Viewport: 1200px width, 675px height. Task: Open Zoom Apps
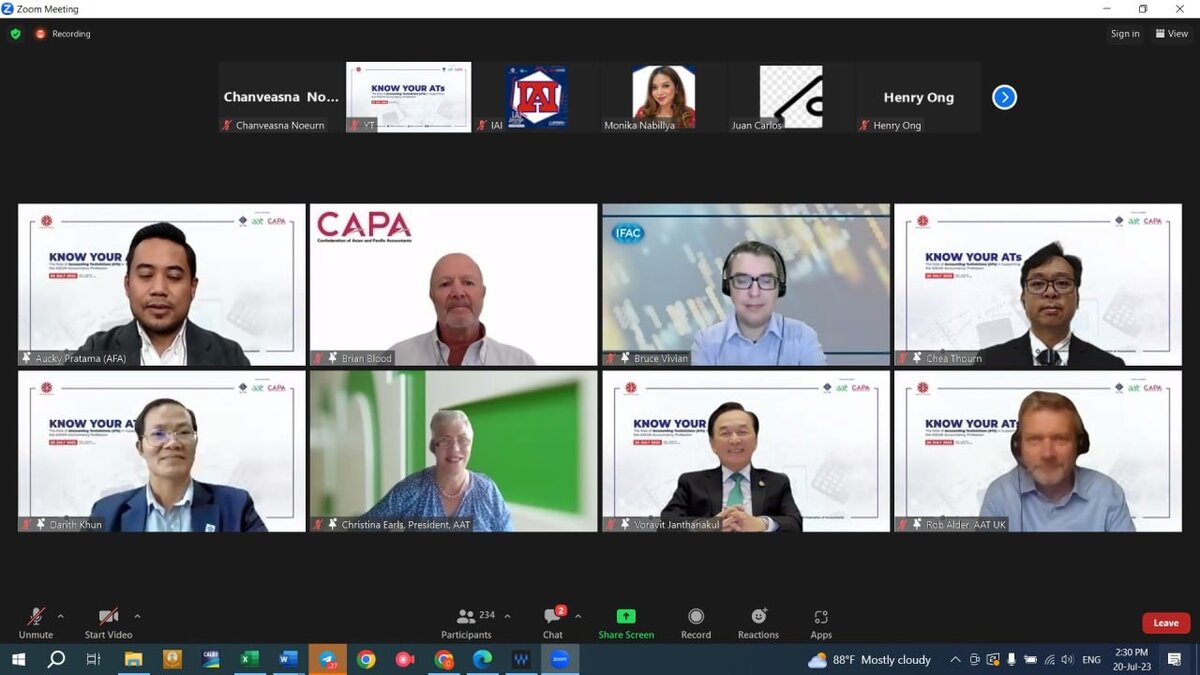tap(821, 623)
